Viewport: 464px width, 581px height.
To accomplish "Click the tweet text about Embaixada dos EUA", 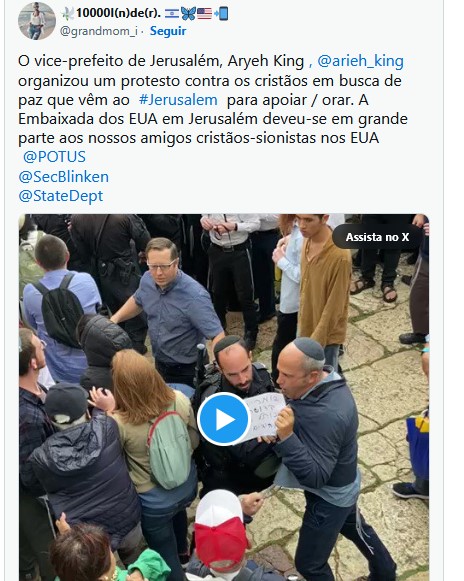I will tap(213, 119).
